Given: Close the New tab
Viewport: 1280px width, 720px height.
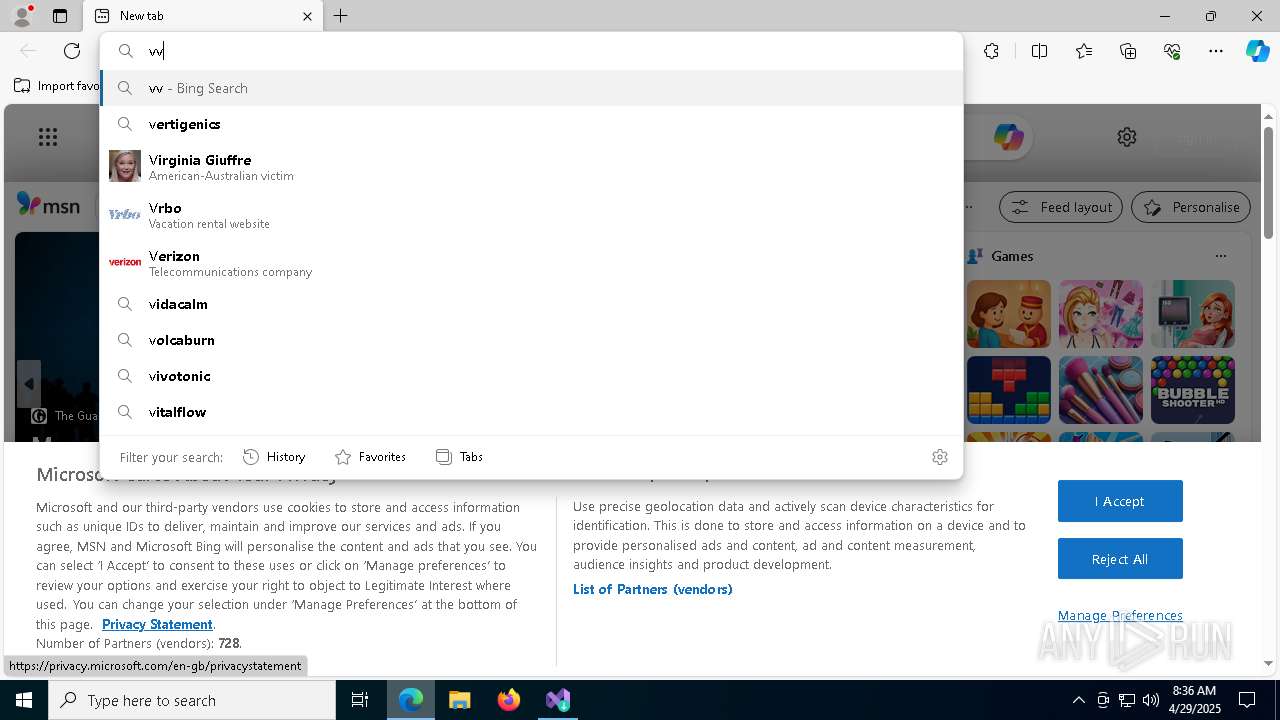Looking at the screenshot, I should point(307,16).
